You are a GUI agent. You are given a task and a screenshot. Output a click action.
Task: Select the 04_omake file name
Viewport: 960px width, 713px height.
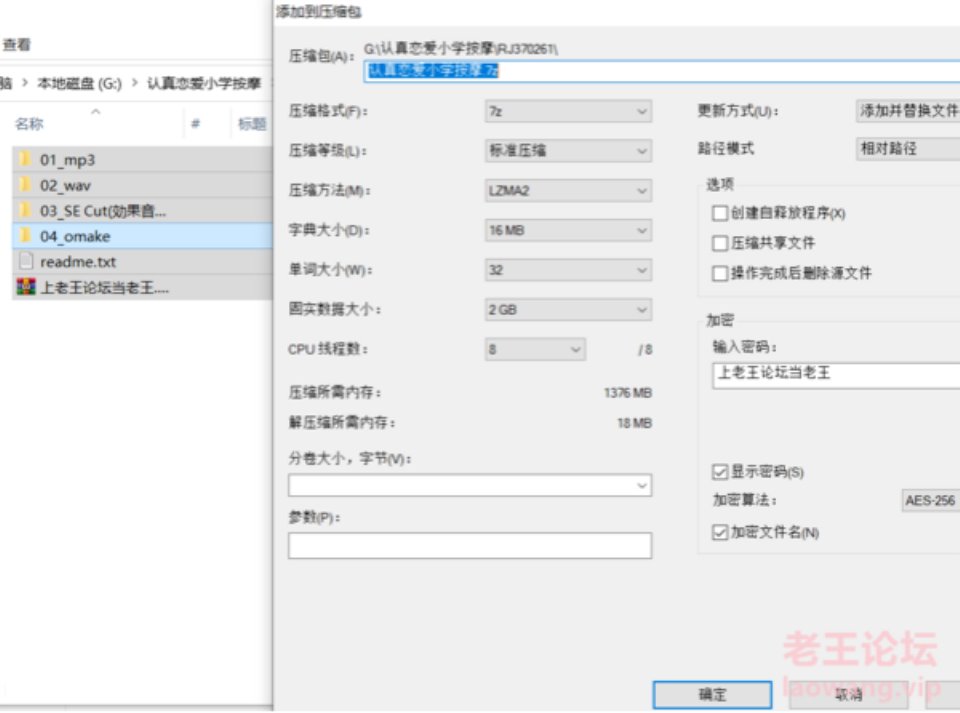[x=75, y=236]
